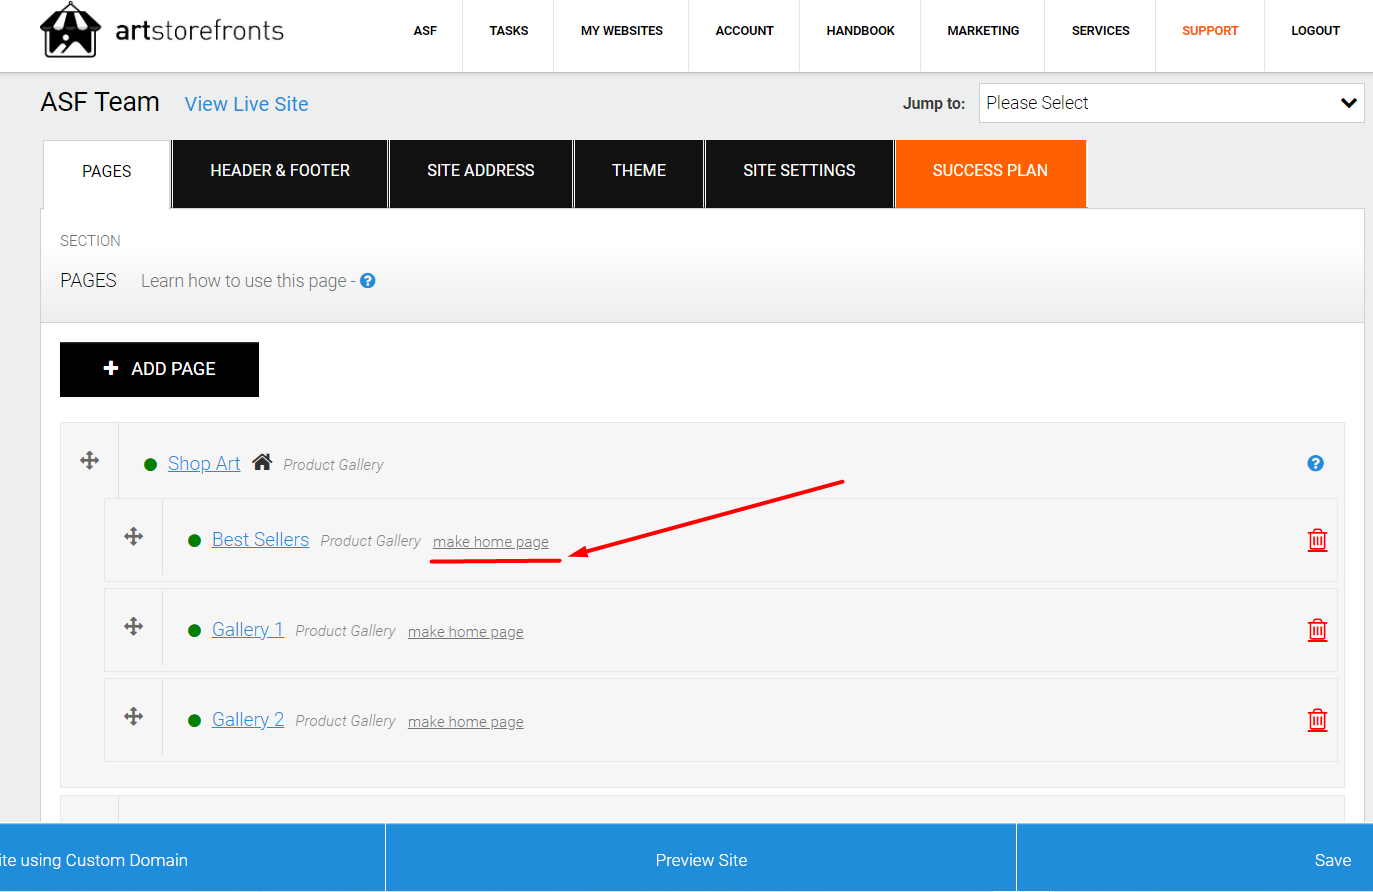
Task: Make Gallery 1 the home page
Action: (466, 632)
